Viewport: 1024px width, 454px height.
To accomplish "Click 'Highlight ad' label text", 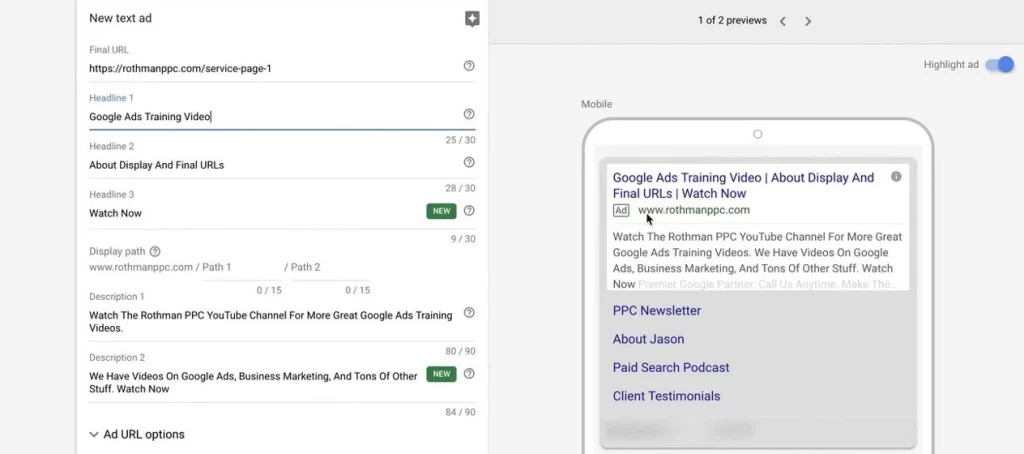I will 951,64.
